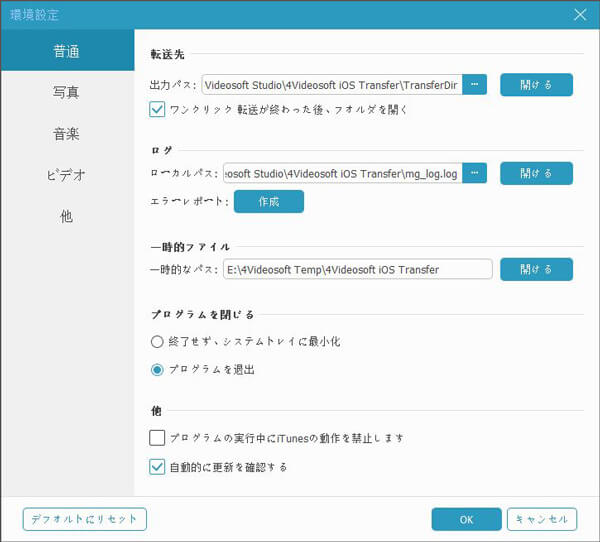Open the 音楽 settings tab
Viewport: 600px width, 542px height.
coord(67,134)
